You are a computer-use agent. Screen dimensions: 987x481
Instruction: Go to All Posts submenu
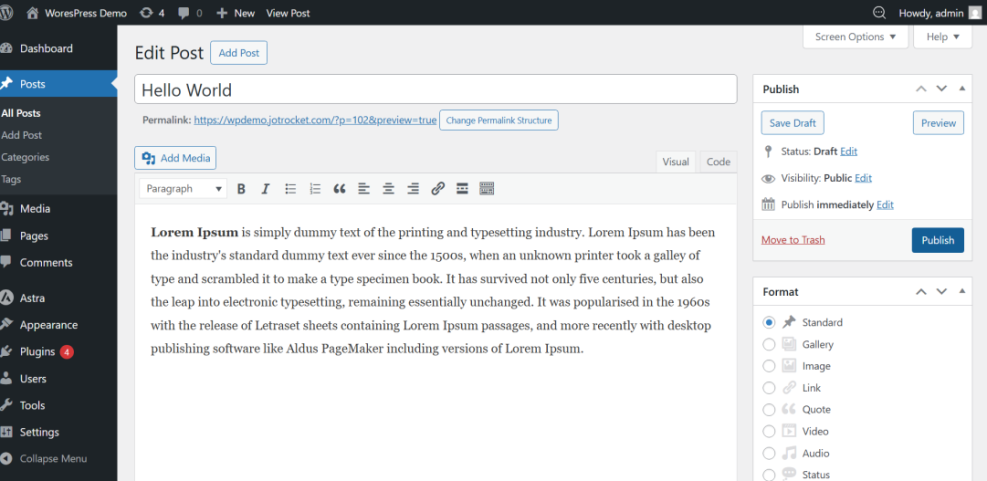click(x=21, y=113)
